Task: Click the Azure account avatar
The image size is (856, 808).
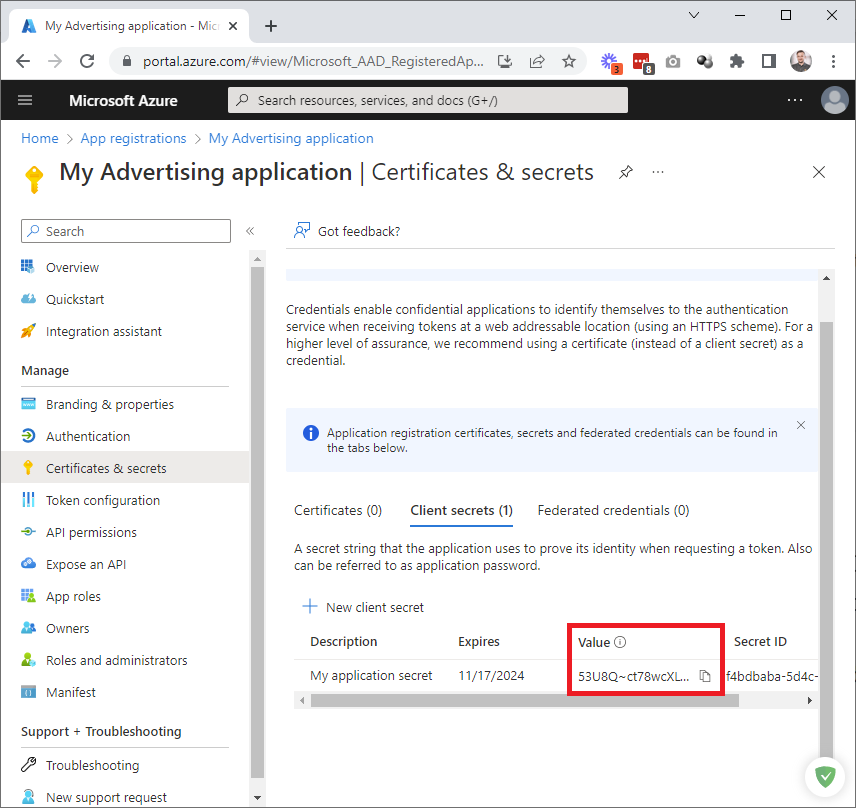Action: [833, 100]
